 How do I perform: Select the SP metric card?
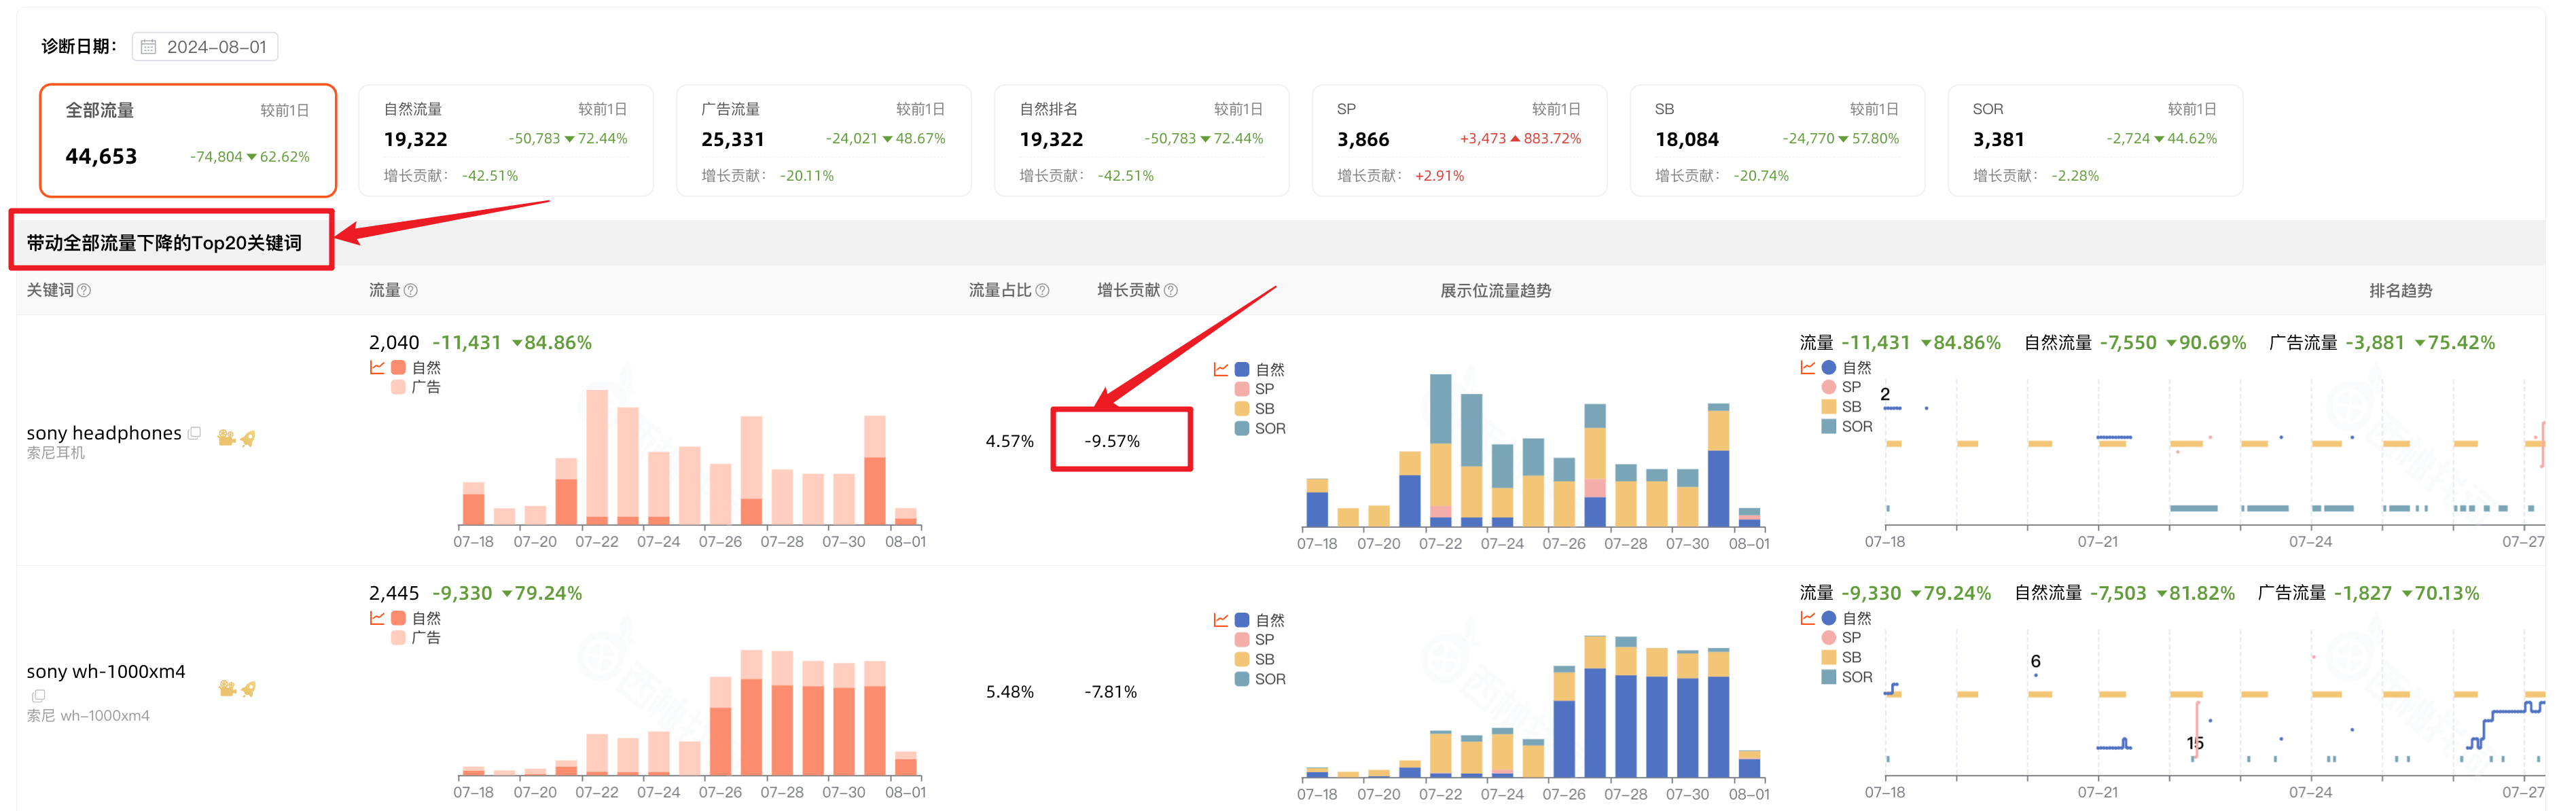(1459, 140)
